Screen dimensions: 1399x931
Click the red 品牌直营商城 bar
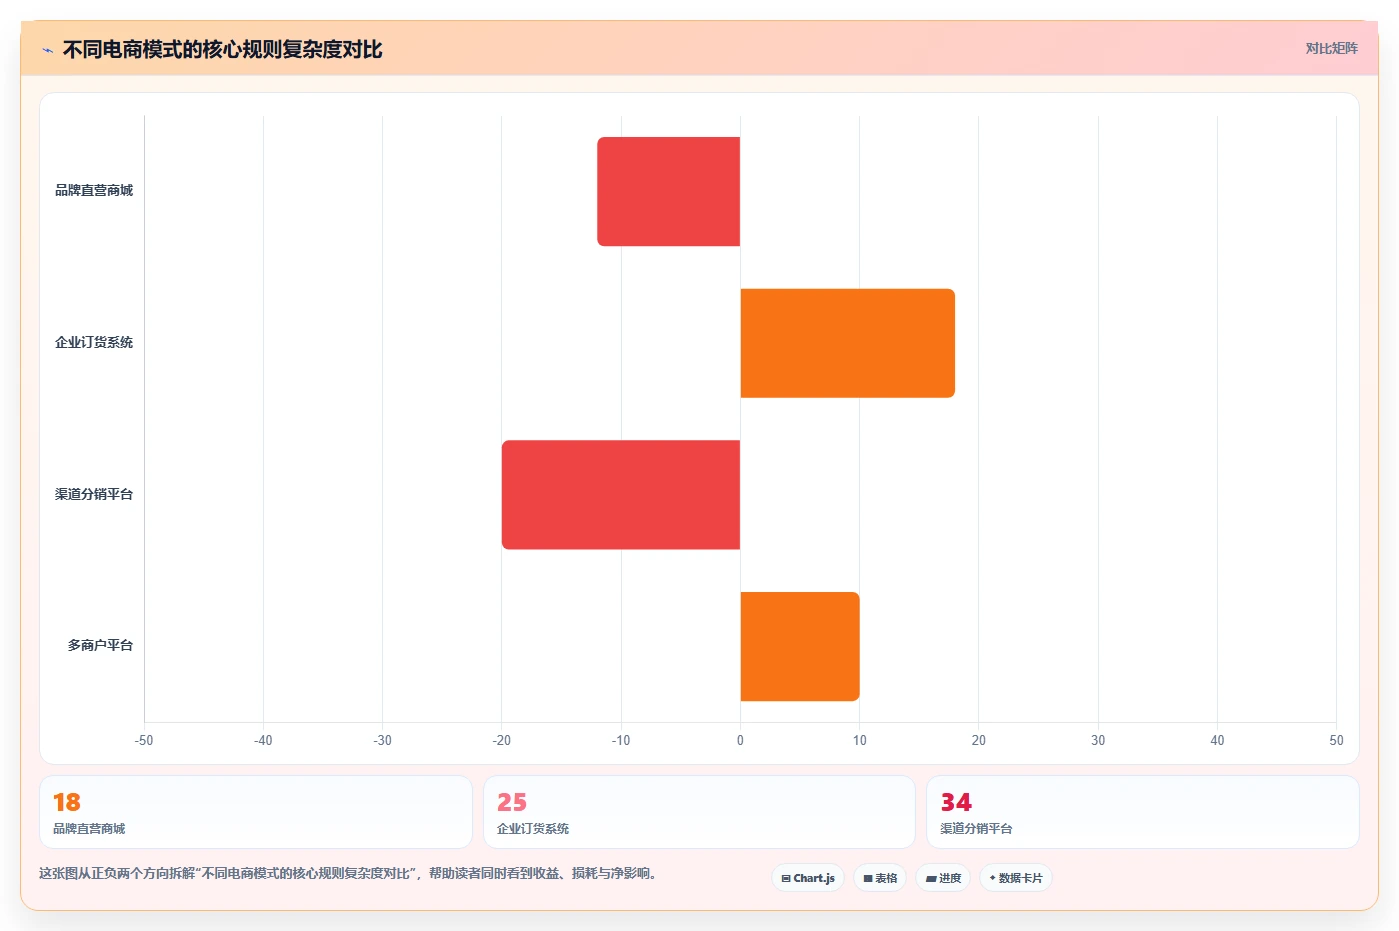click(x=669, y=191)
